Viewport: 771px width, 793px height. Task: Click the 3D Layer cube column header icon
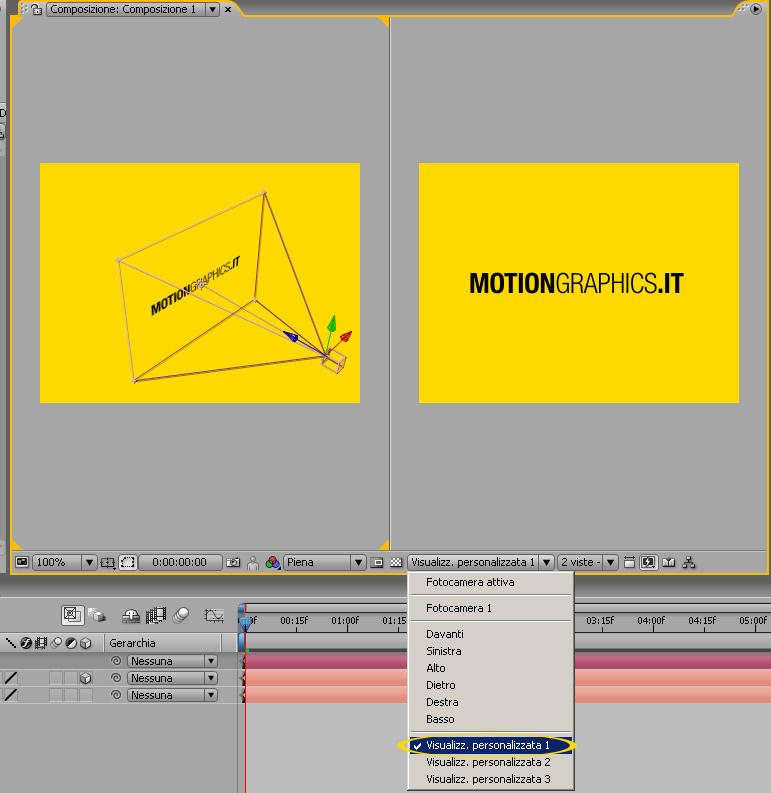[x=85, y=643]
